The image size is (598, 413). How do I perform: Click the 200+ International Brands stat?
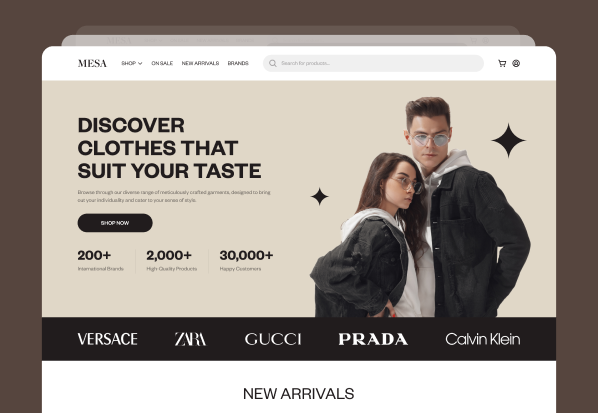(101, 260)
